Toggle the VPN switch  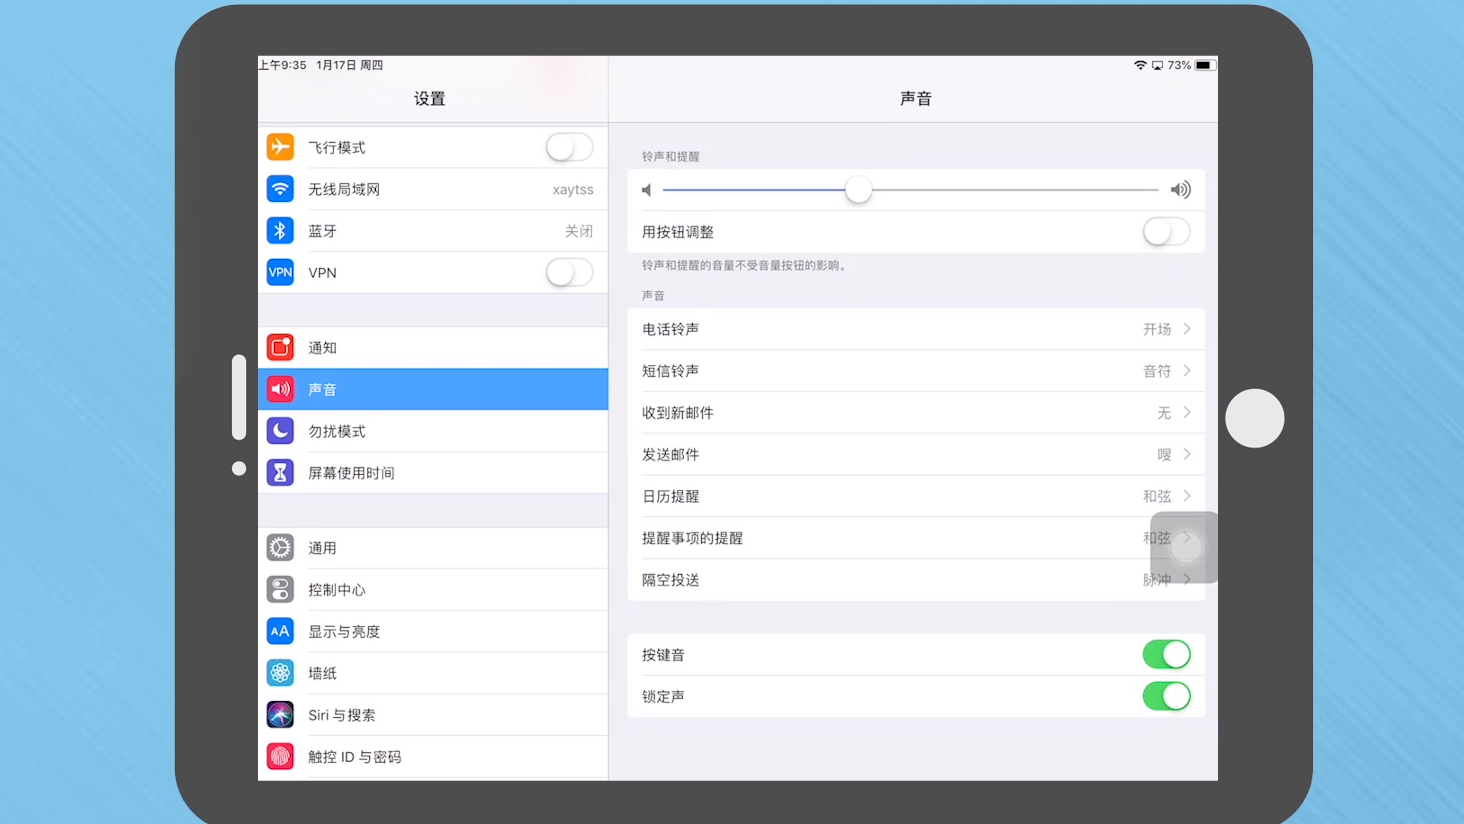[569, 272]
